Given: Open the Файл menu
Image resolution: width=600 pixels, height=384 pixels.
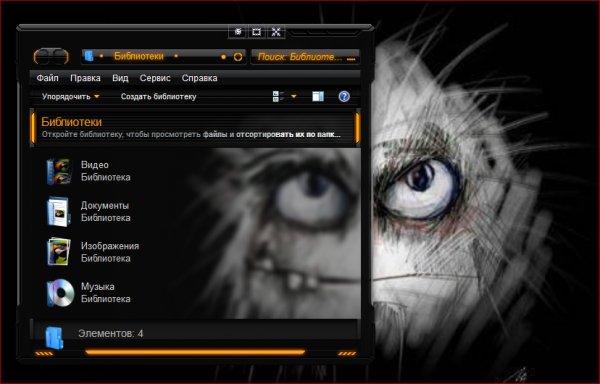Looking at the screenshot, I should [47, 78].
